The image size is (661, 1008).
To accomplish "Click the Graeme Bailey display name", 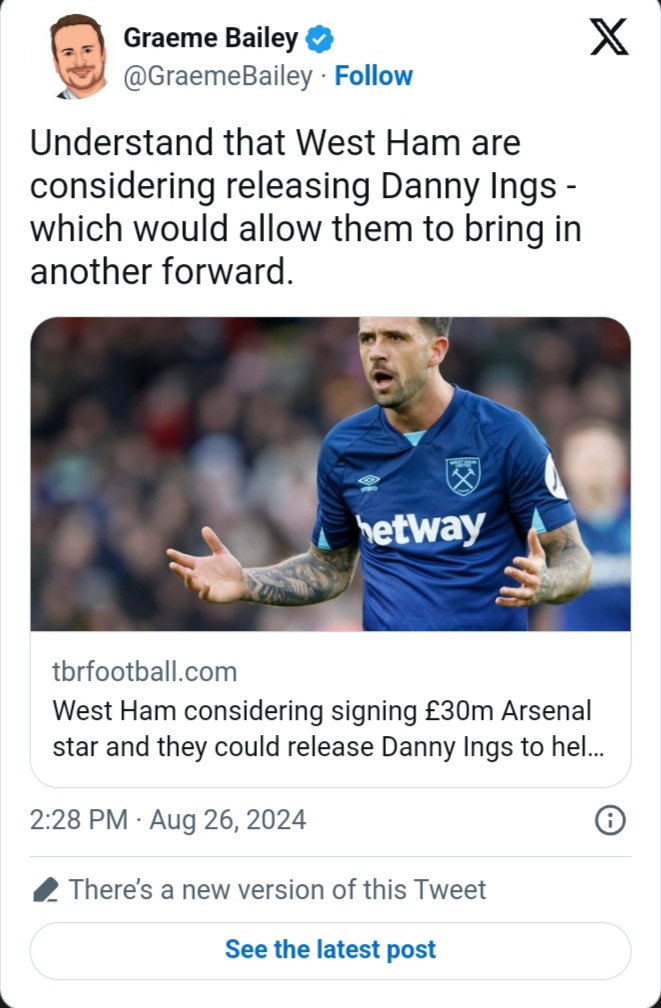I will click(210, 39).
